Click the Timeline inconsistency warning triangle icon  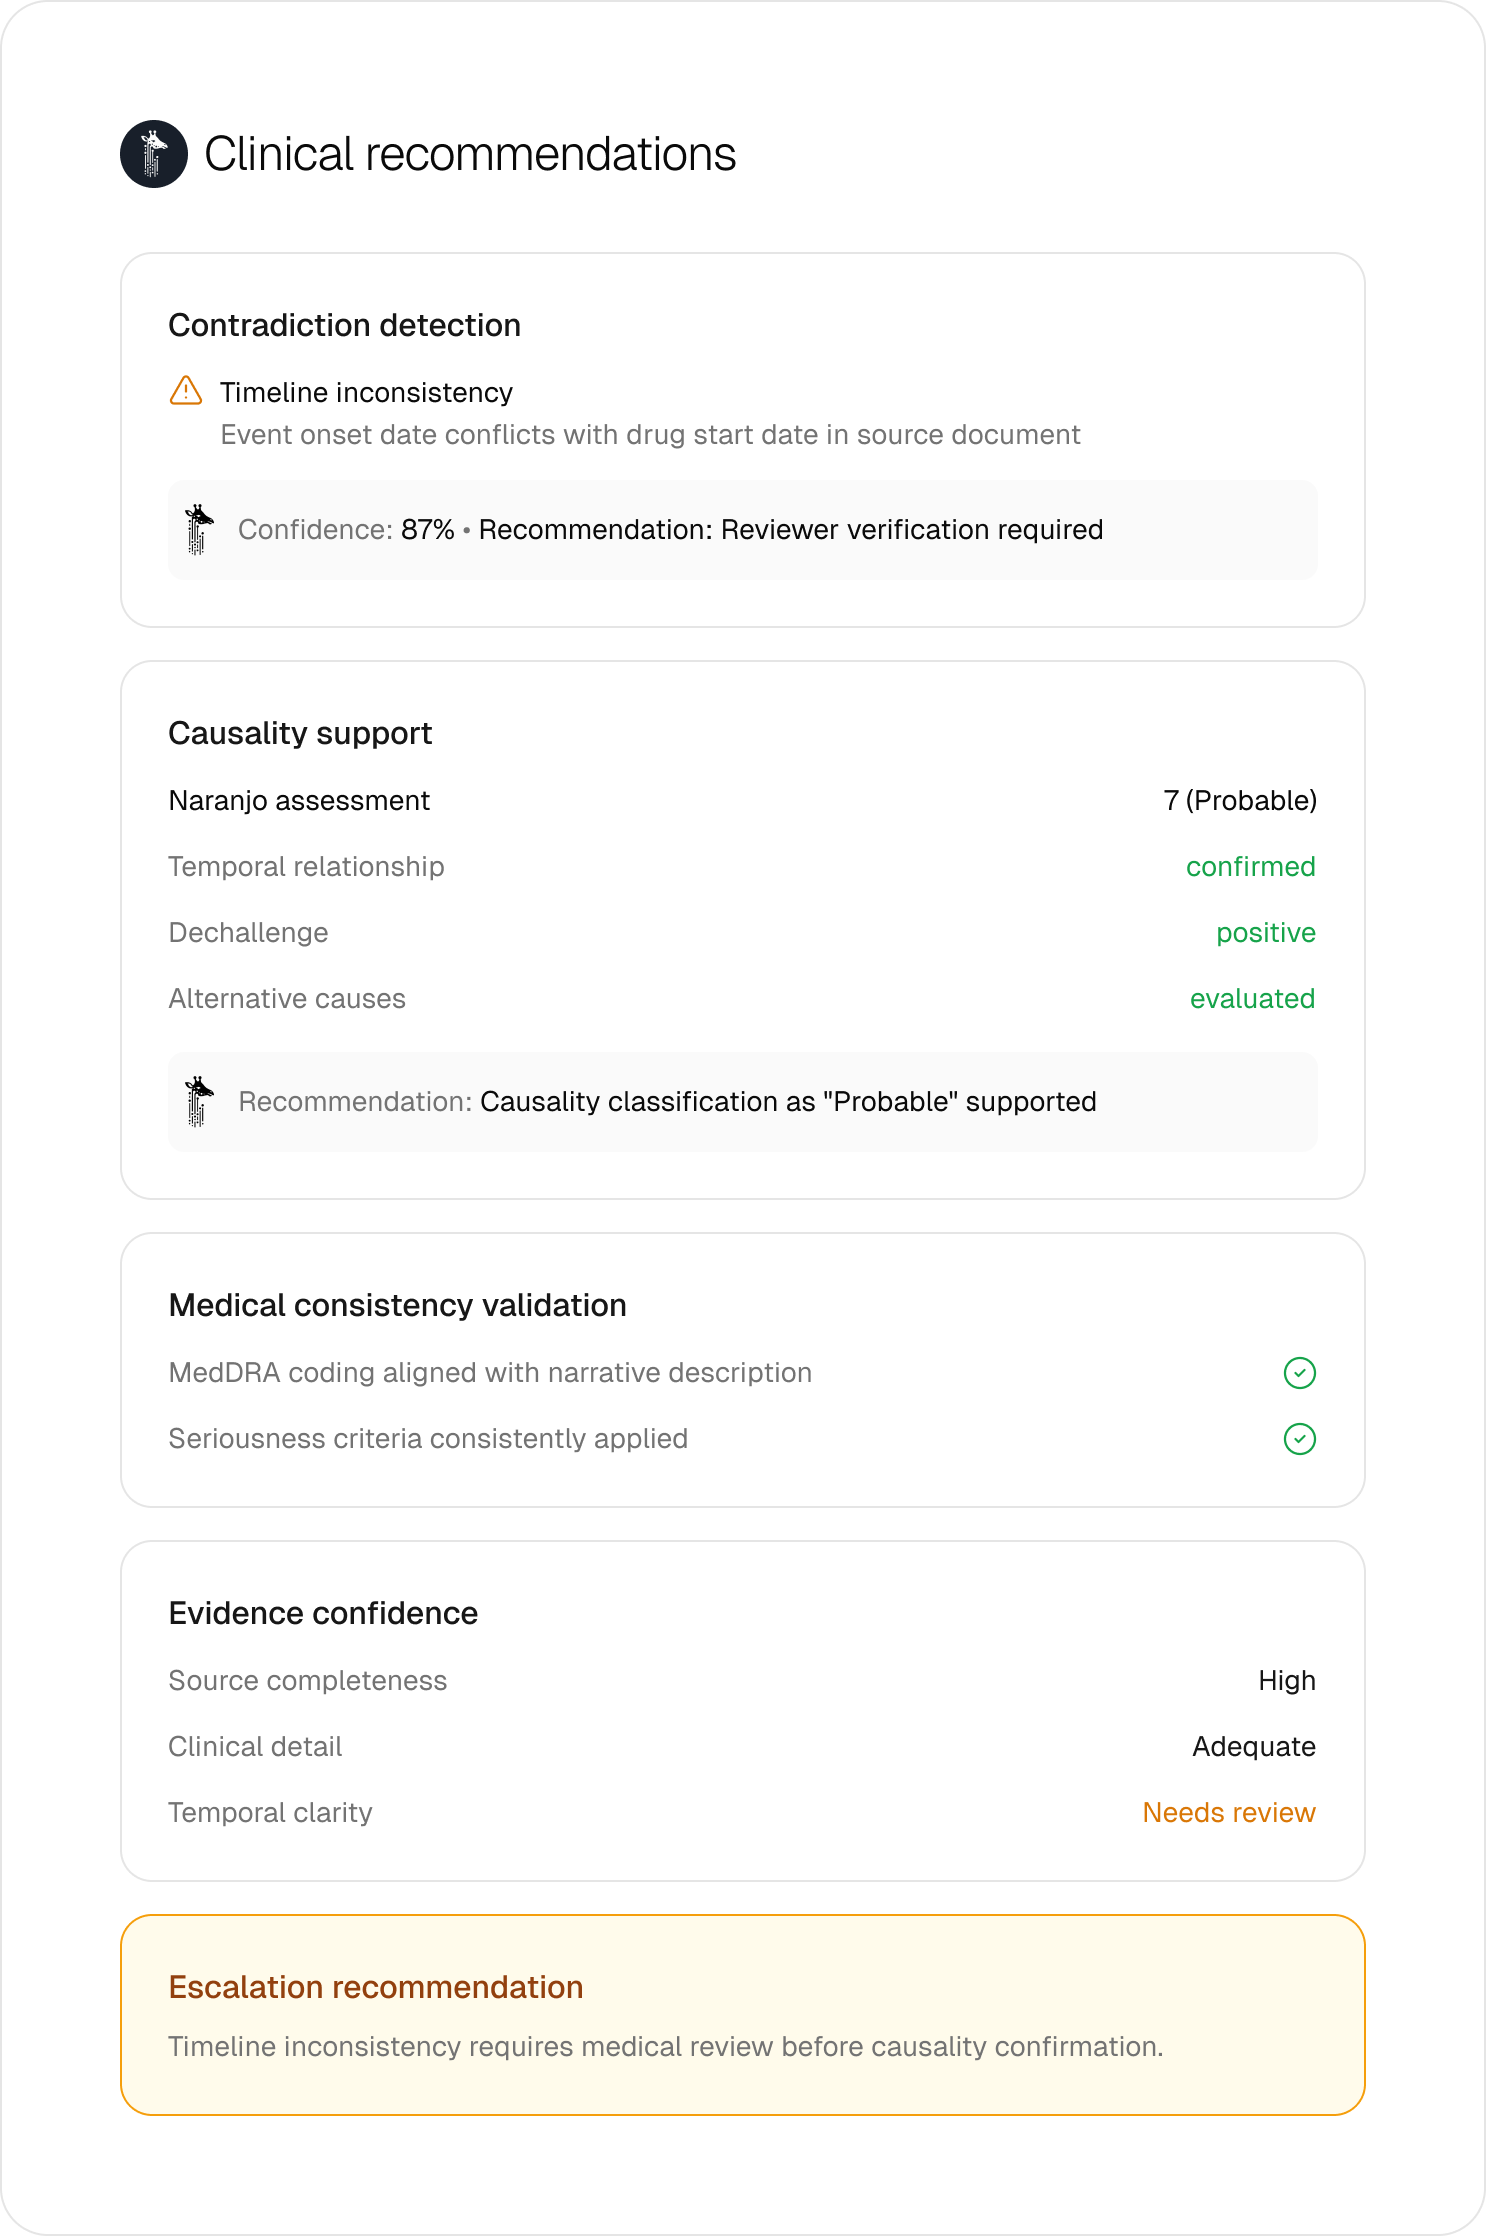(x=186, y=391)
